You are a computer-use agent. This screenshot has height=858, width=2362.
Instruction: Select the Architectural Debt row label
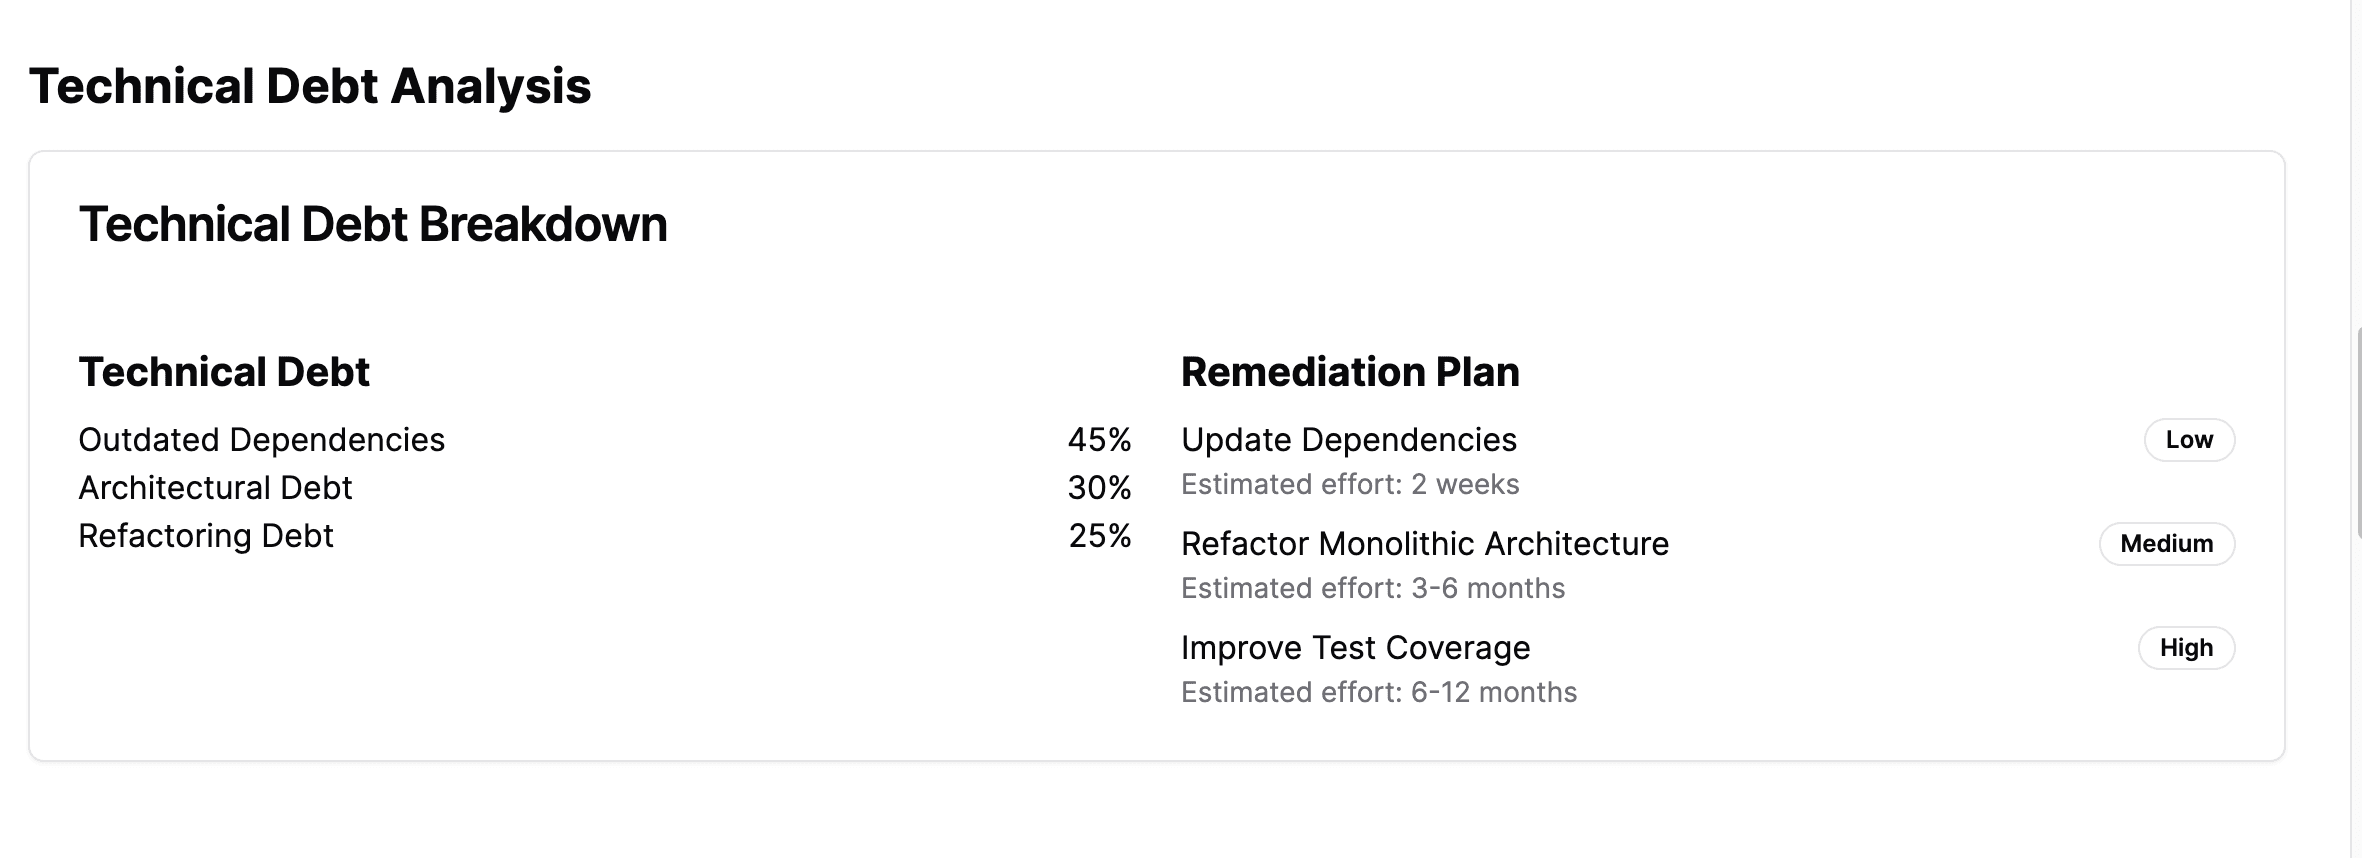point(215,488)
